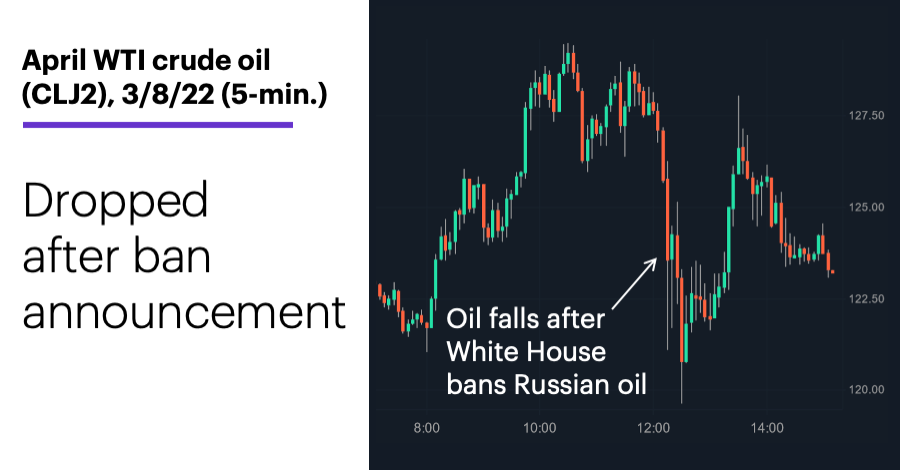The height and width of the screenshot is (470, 900).
Task: Click the 'Oil falls after White House' annotation
Action: point(526,335)
